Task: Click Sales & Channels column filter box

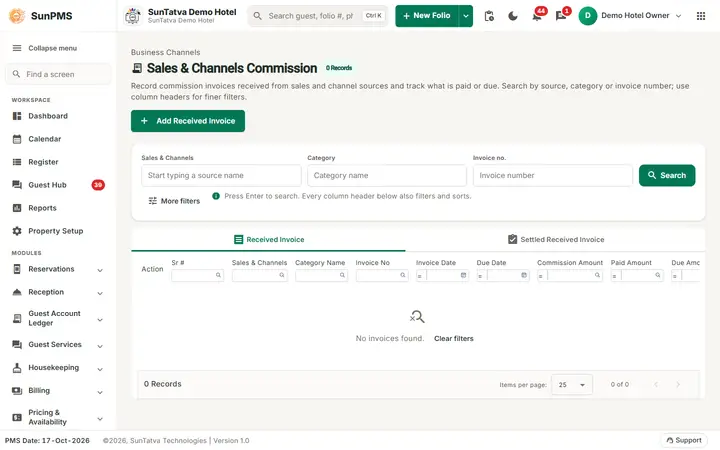Action: pos(259,276)
